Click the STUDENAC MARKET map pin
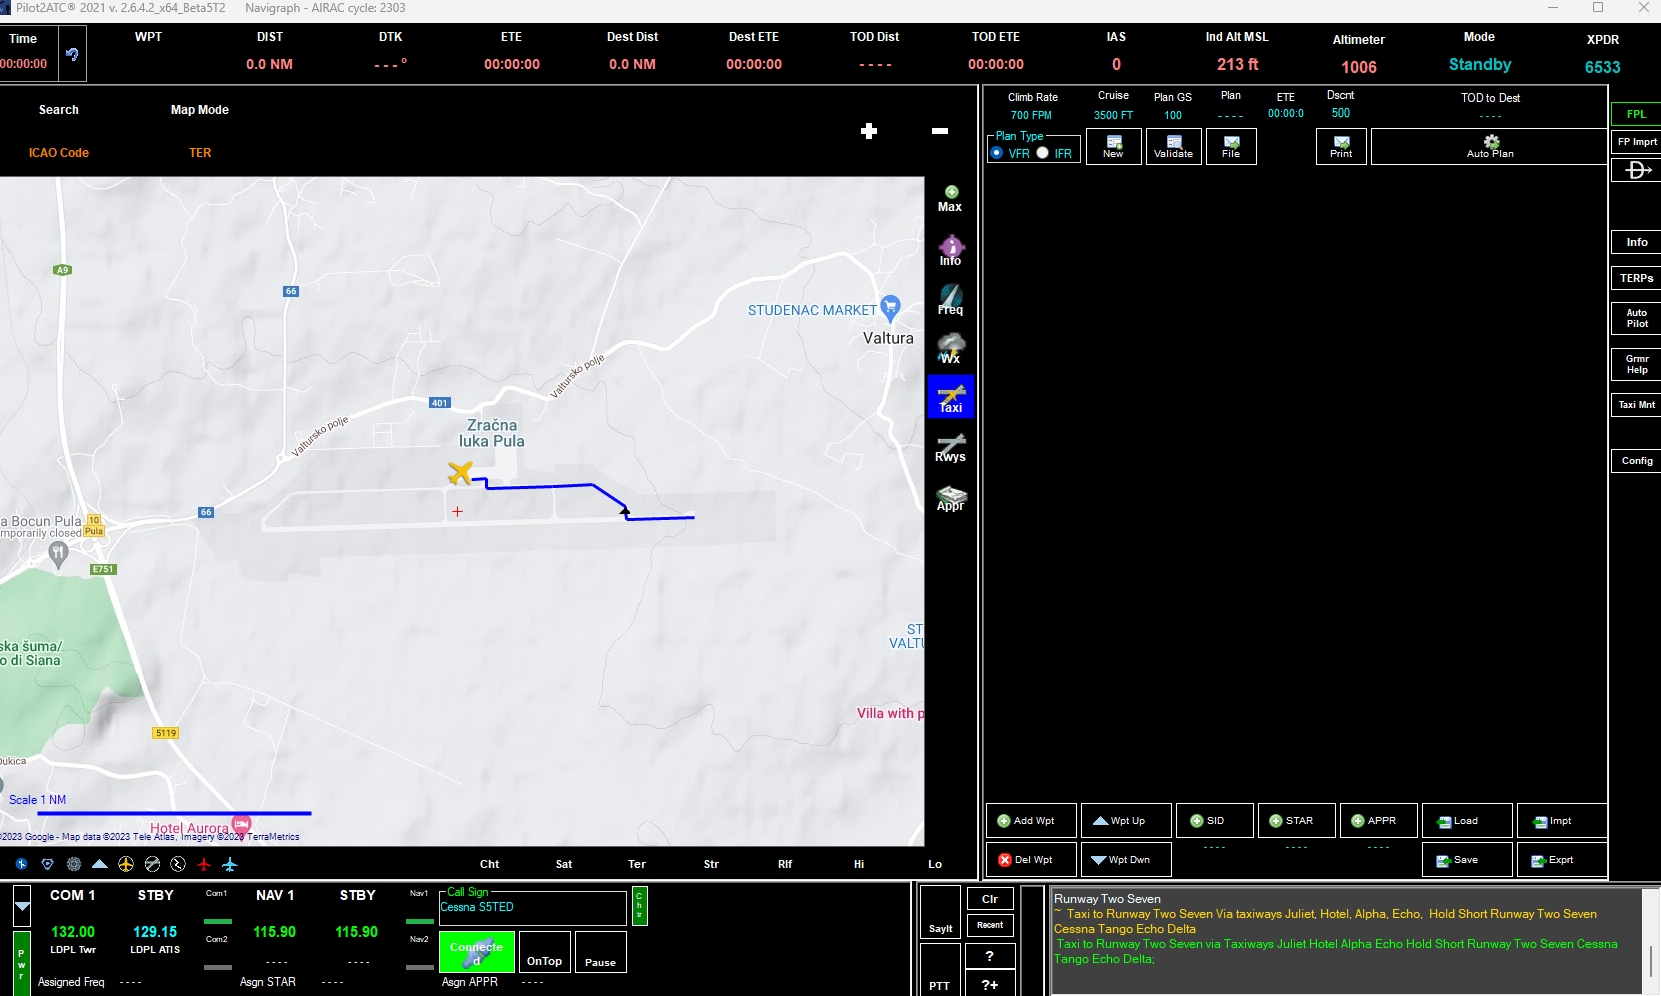Viewport: 1661px width, 996px height. [890, 307]
